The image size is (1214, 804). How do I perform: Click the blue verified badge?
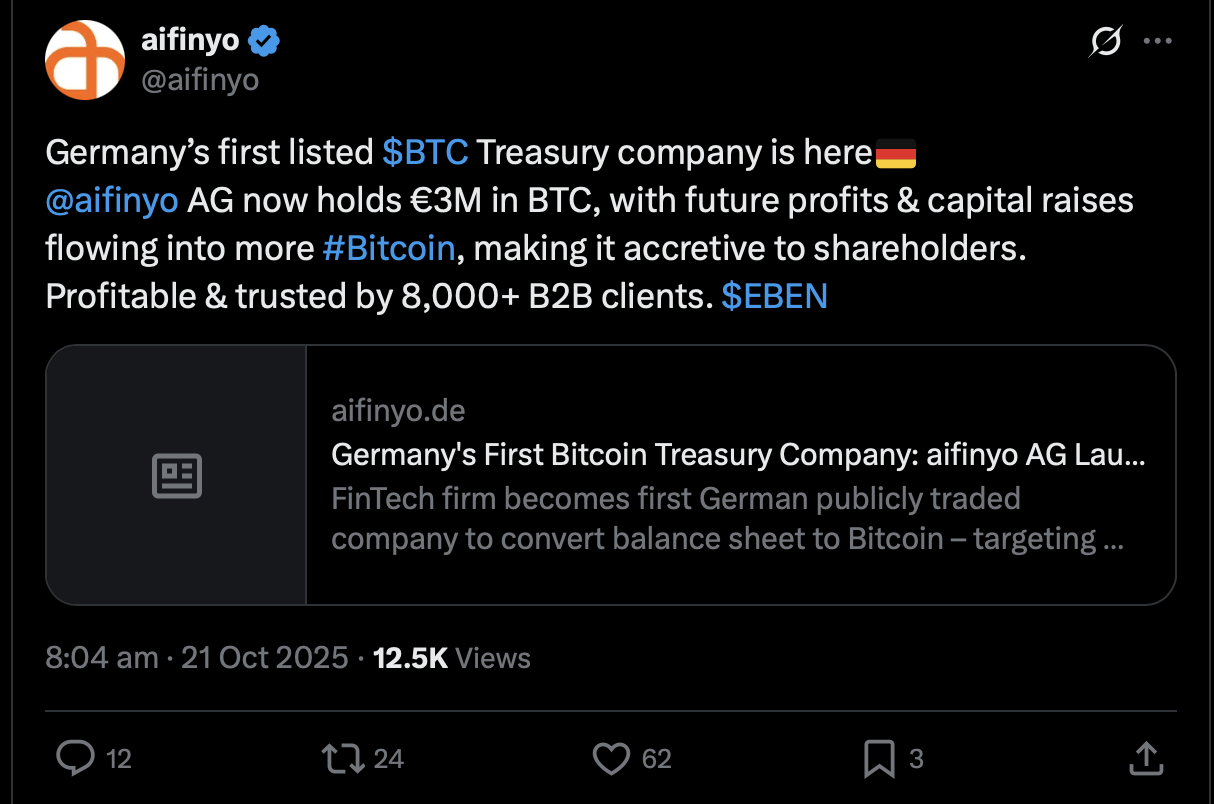(265, 41)
